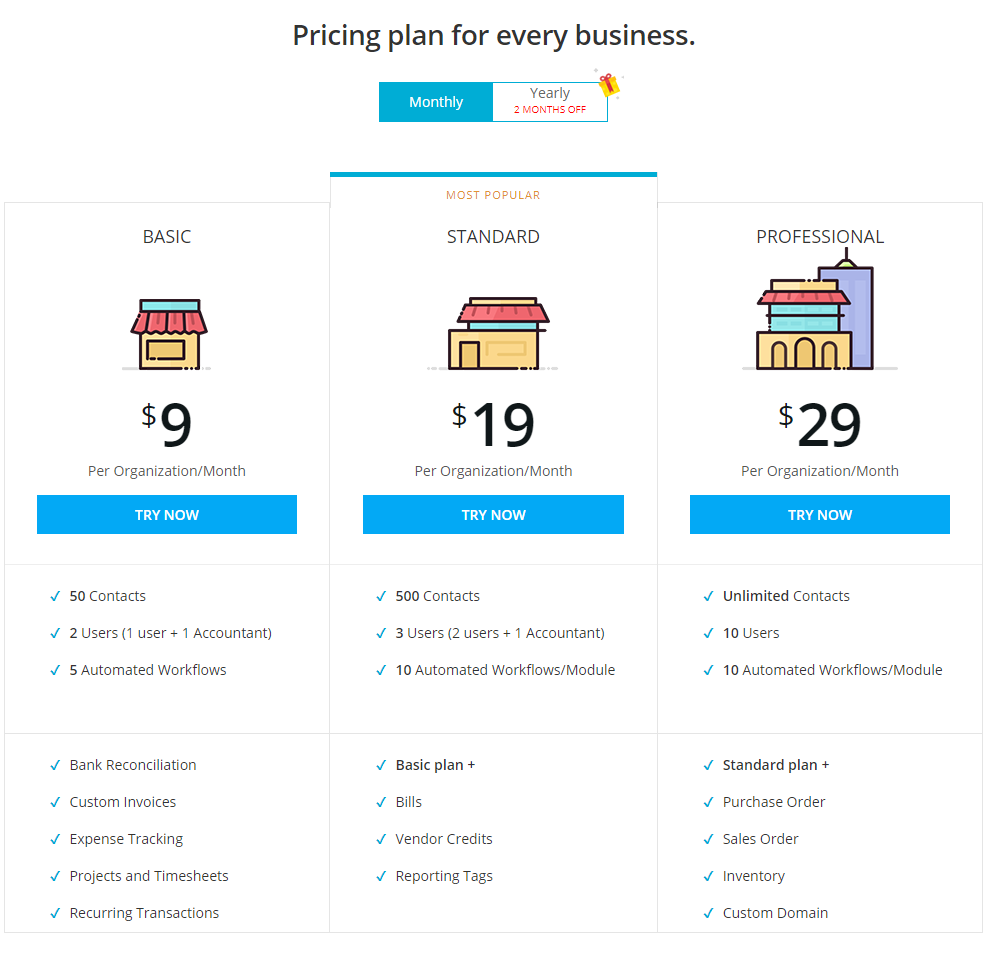Try the Professional plan now
This screenshot has height=968, width=996.
tap(820, 514)
